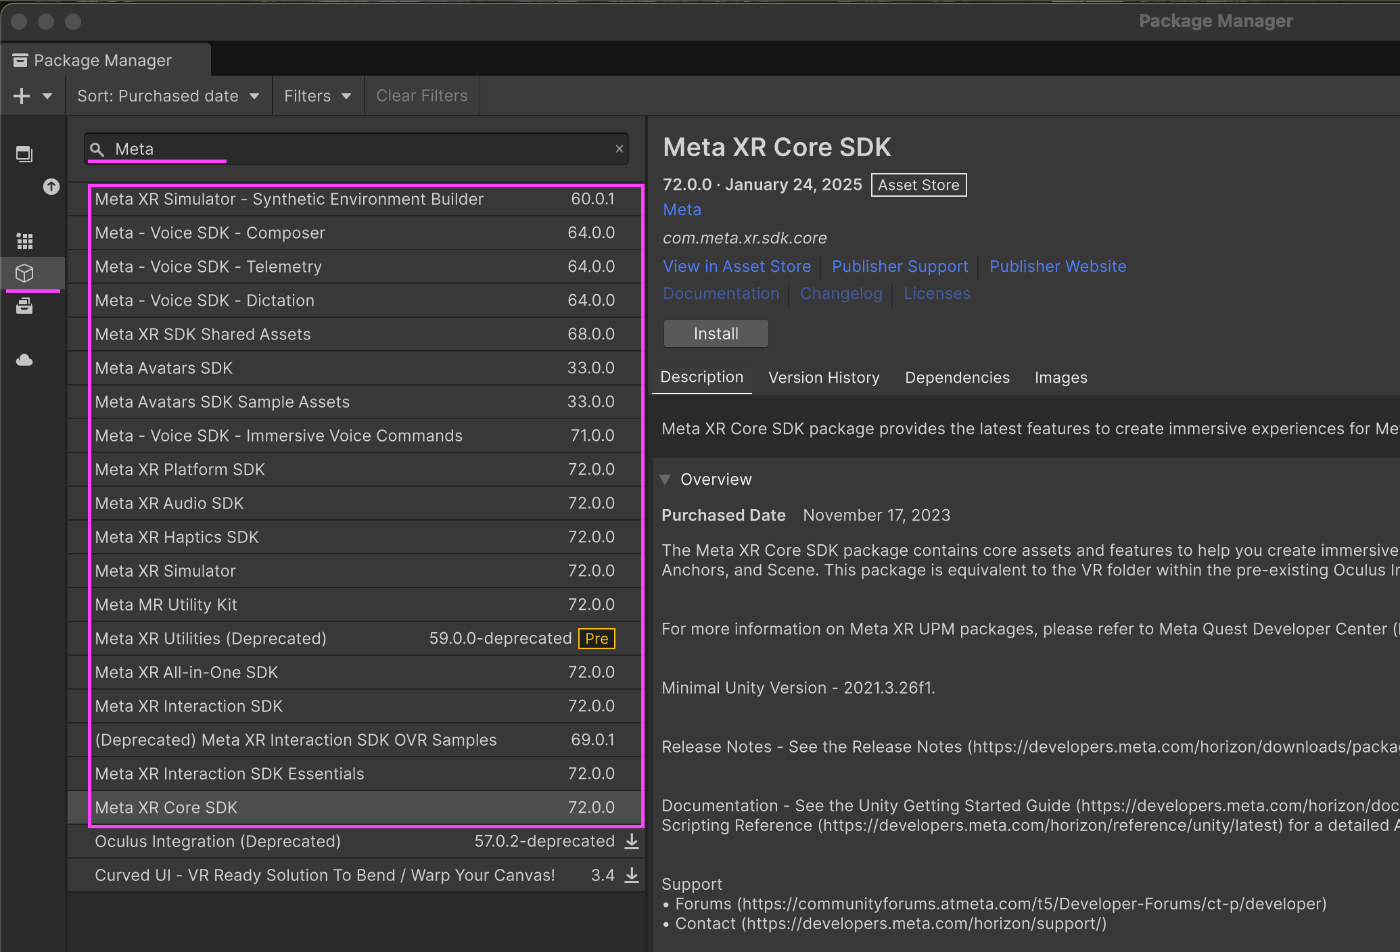Open the Documentation link
The width and height of the screenshot is (1400, 952).
[x=721, y=294]
